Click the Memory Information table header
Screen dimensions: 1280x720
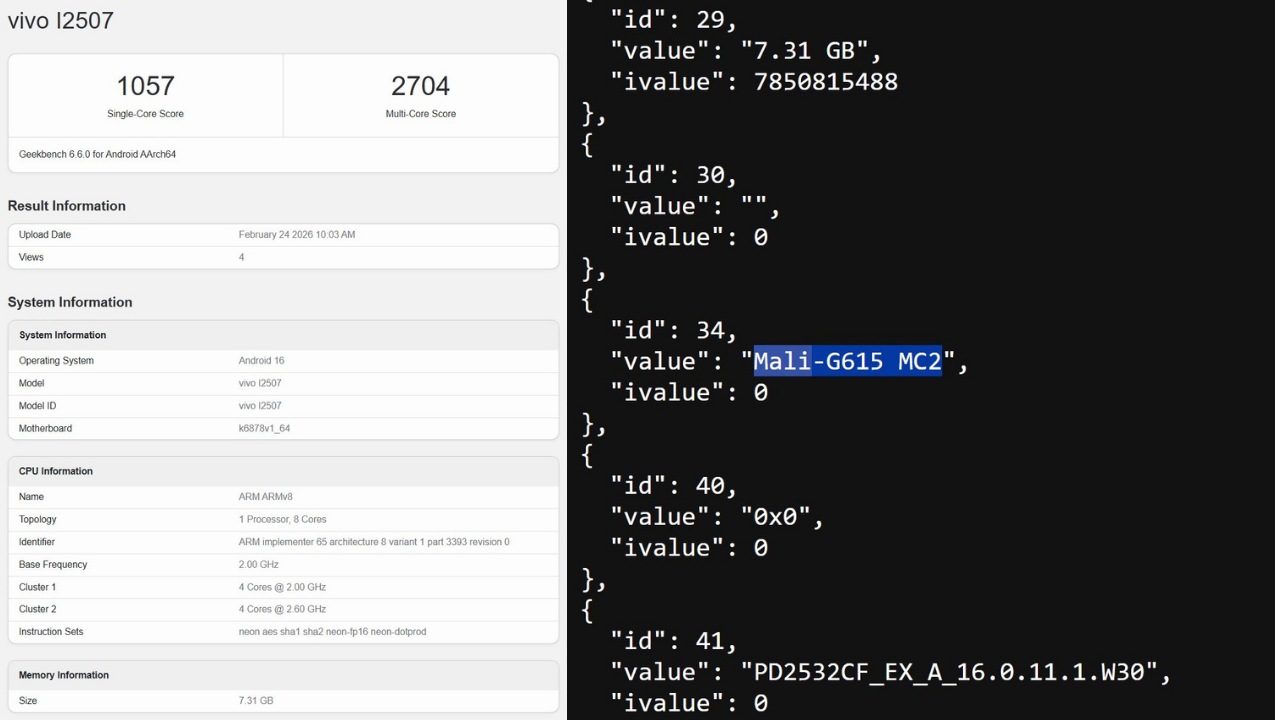(x=62, y=675)
